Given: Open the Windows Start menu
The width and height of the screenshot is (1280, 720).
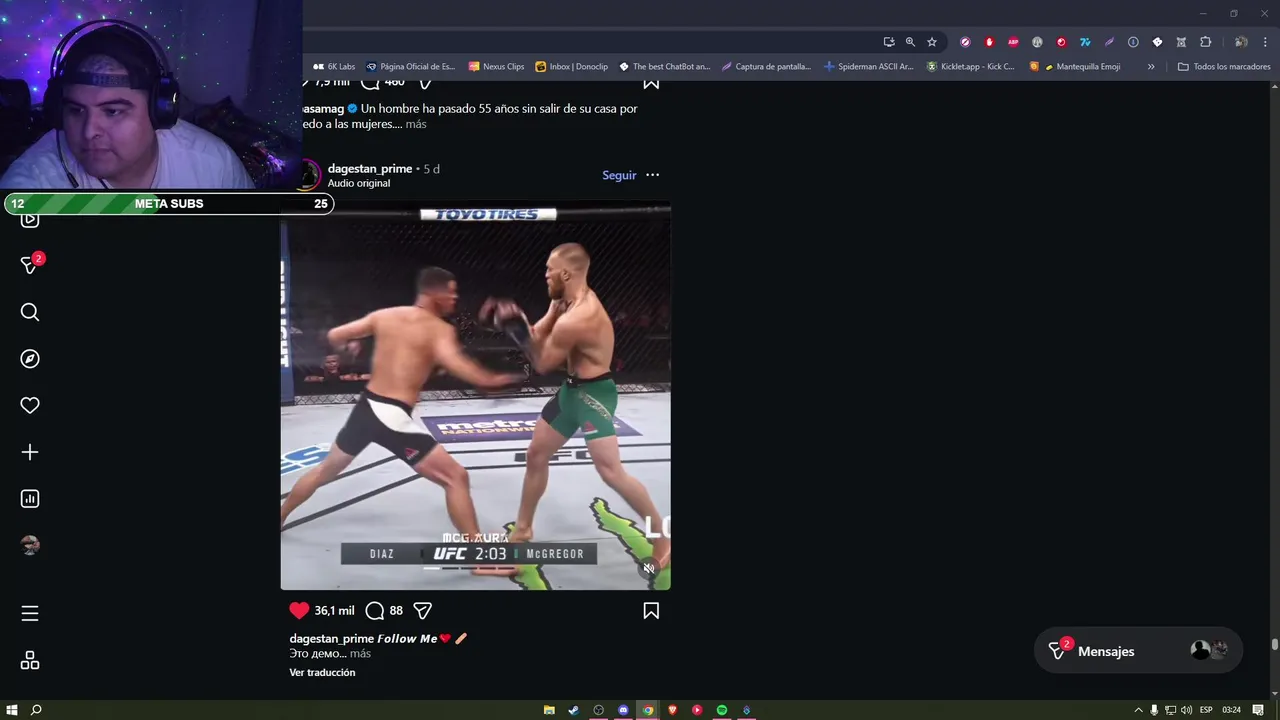Looking at the screenshot, I should [x=11, y=710].
